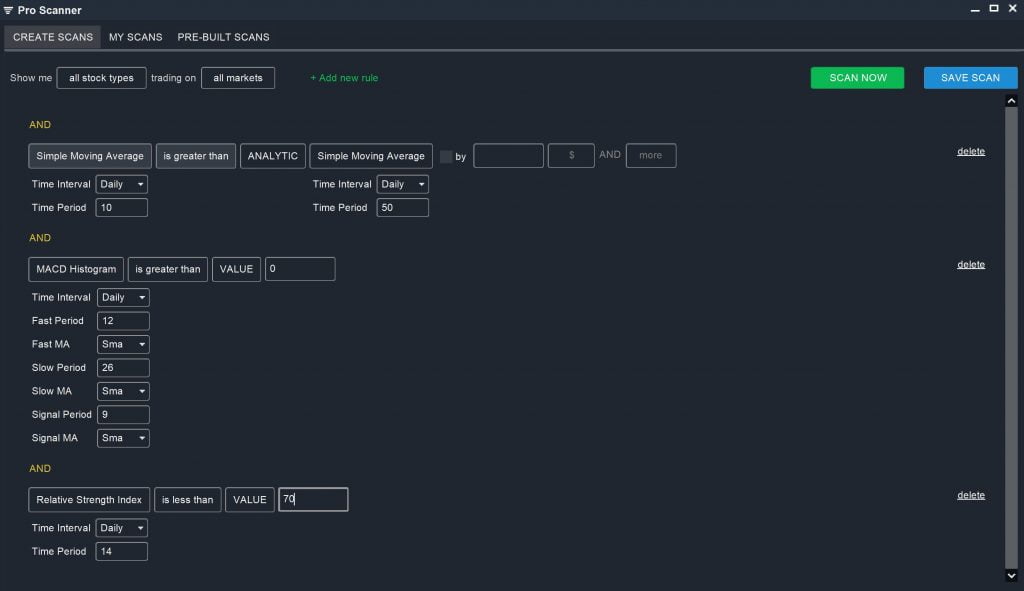Image resolution: width=1024 pixels, height=591 pixels.
Task: Open the Time Interval dropdown for the RSI rule
Action: (122, 527)
